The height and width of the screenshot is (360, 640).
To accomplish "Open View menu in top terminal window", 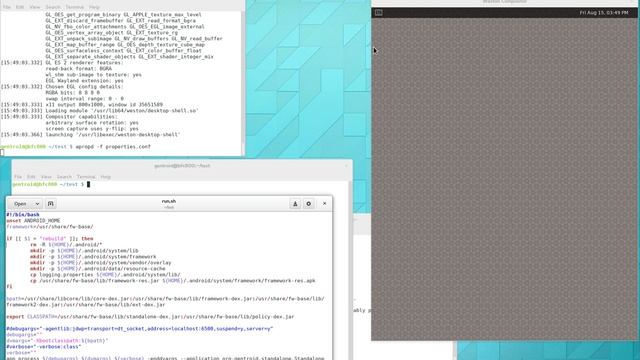I will [x=35, y=7].
